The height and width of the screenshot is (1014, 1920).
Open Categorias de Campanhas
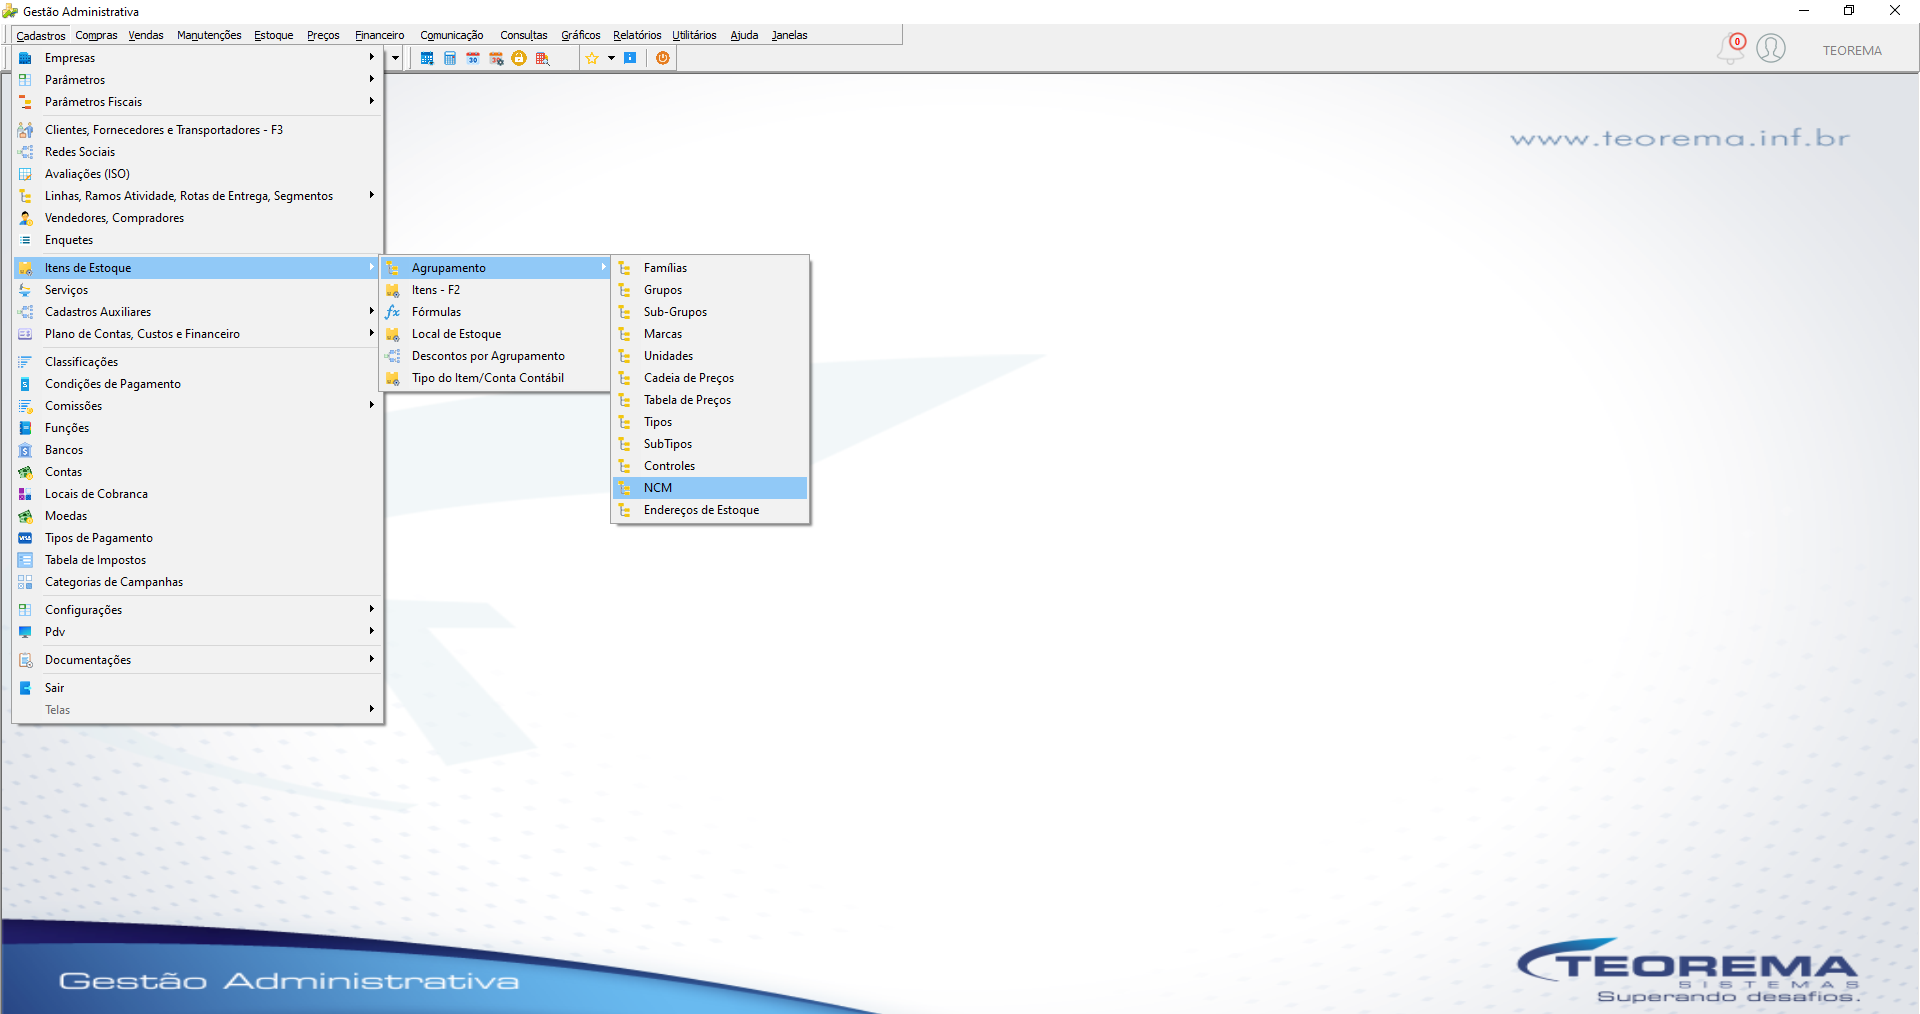coord(198,582)
